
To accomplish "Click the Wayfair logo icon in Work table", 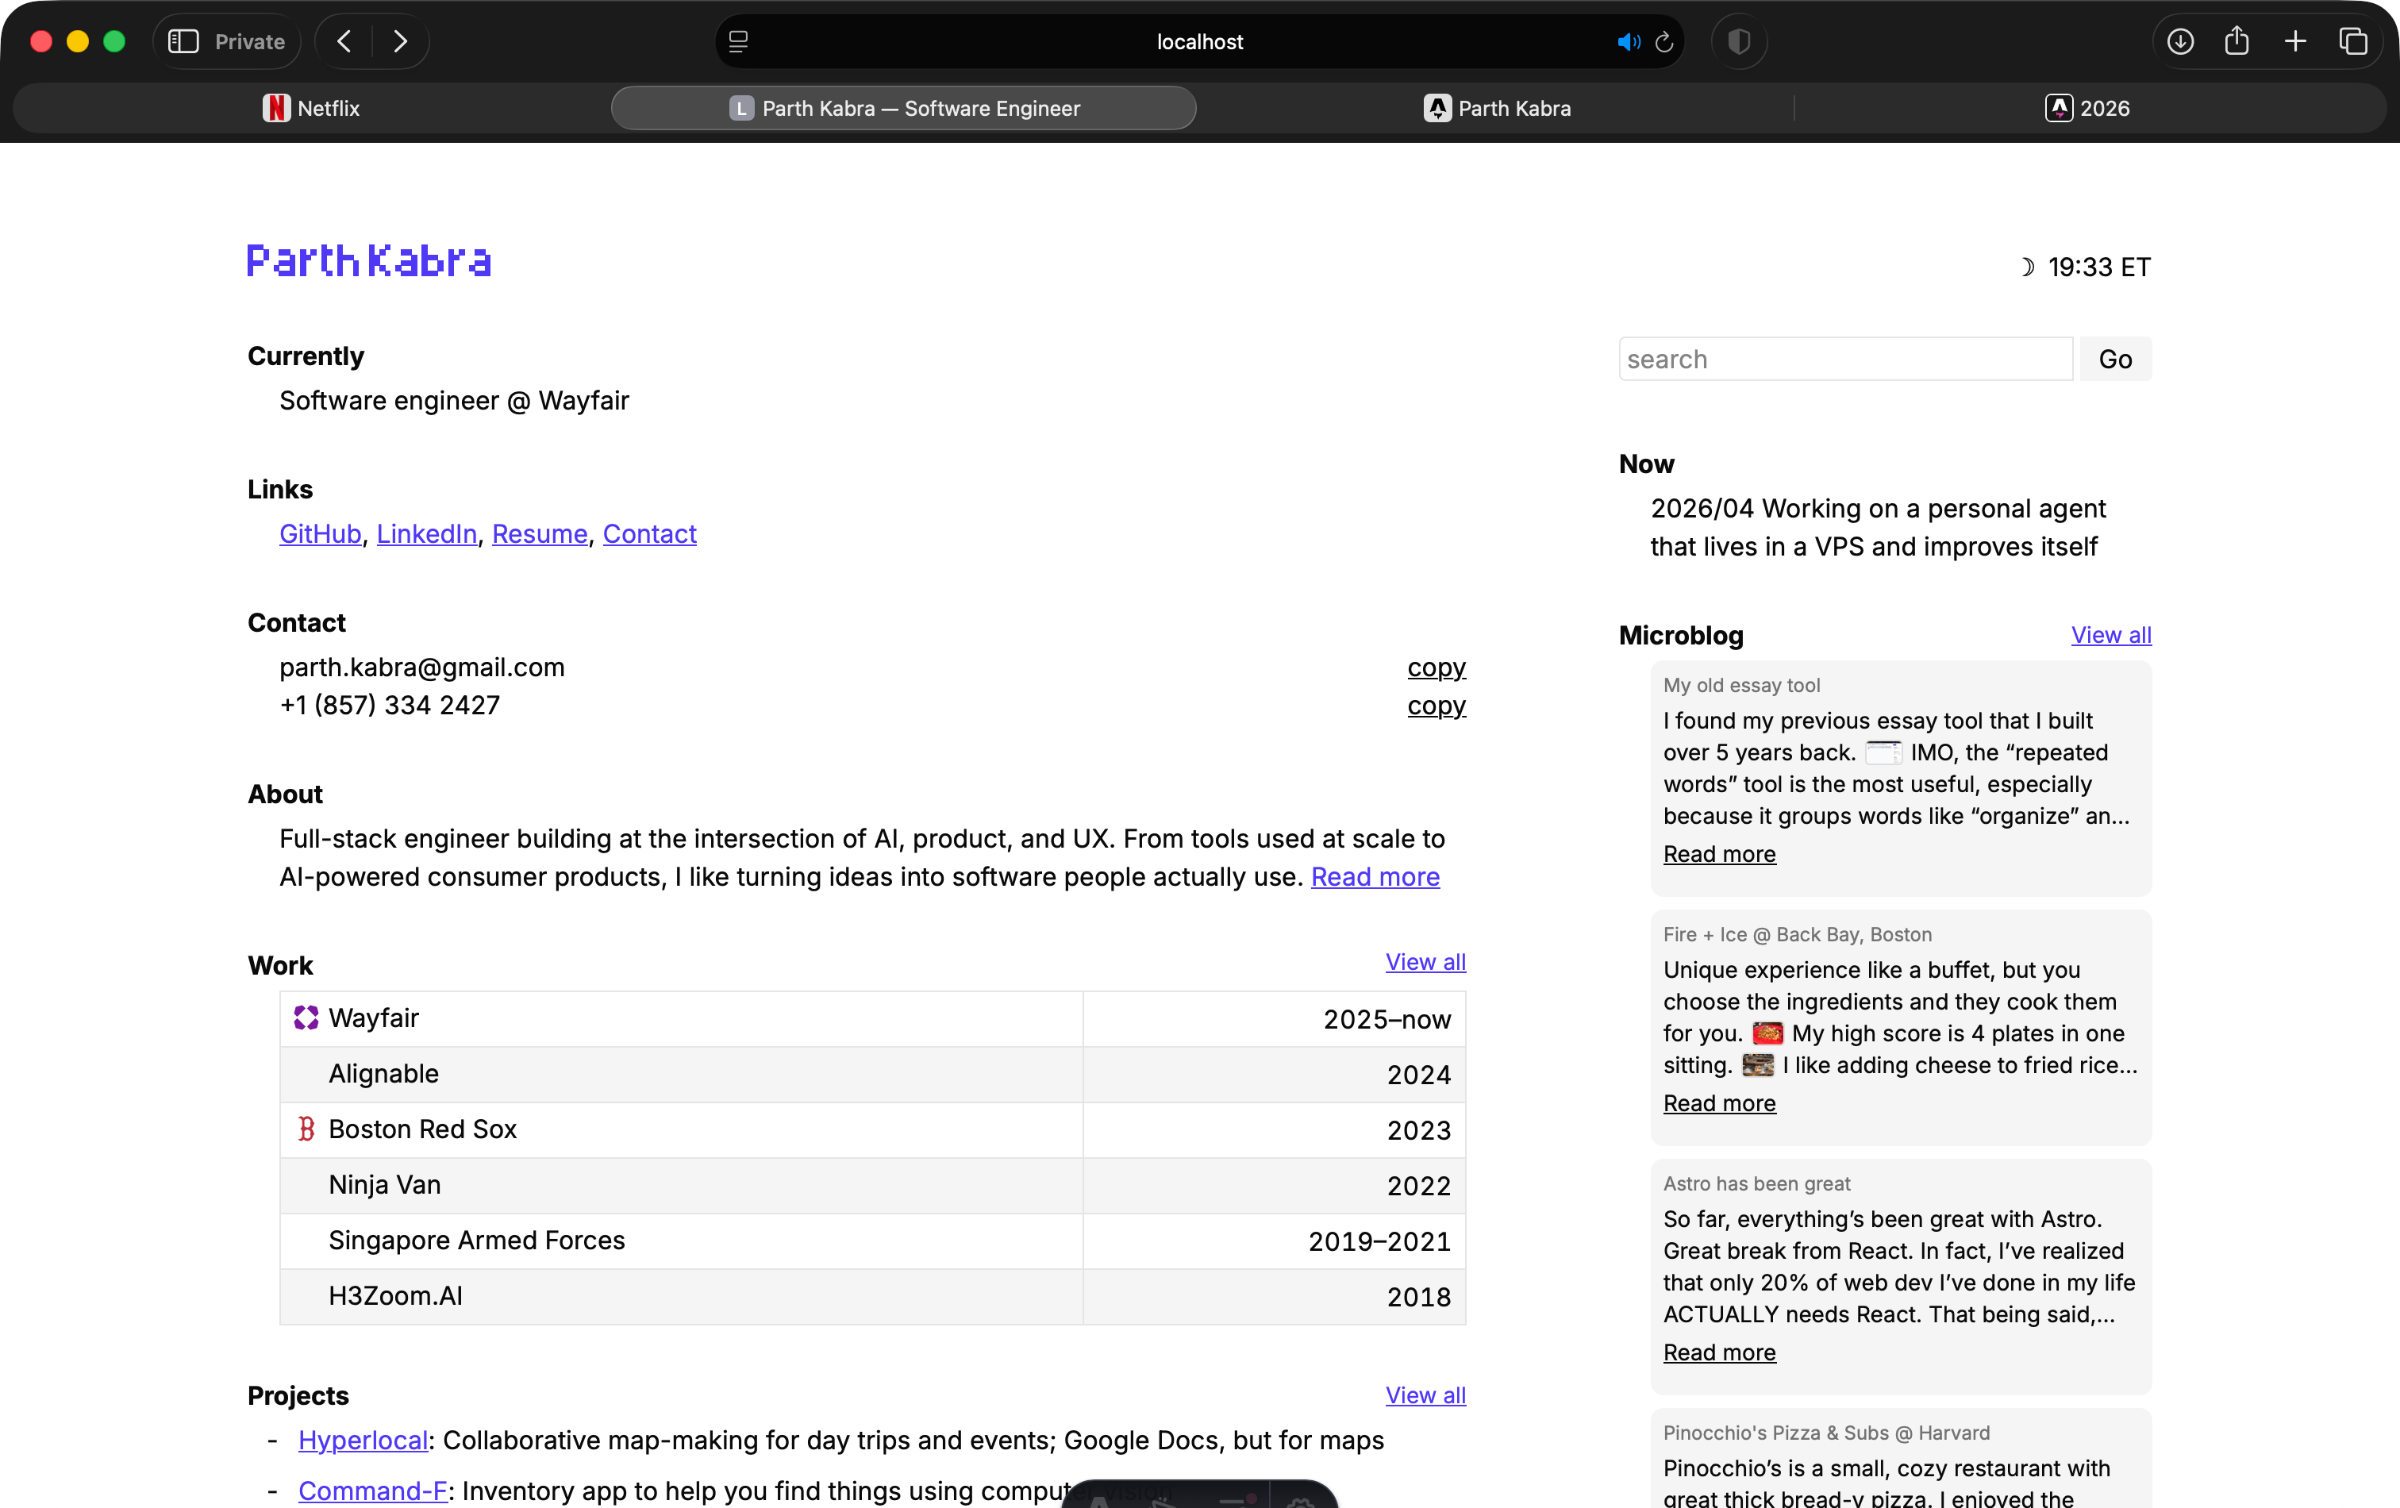I will pyautogui.click(x=306, y=1018).
